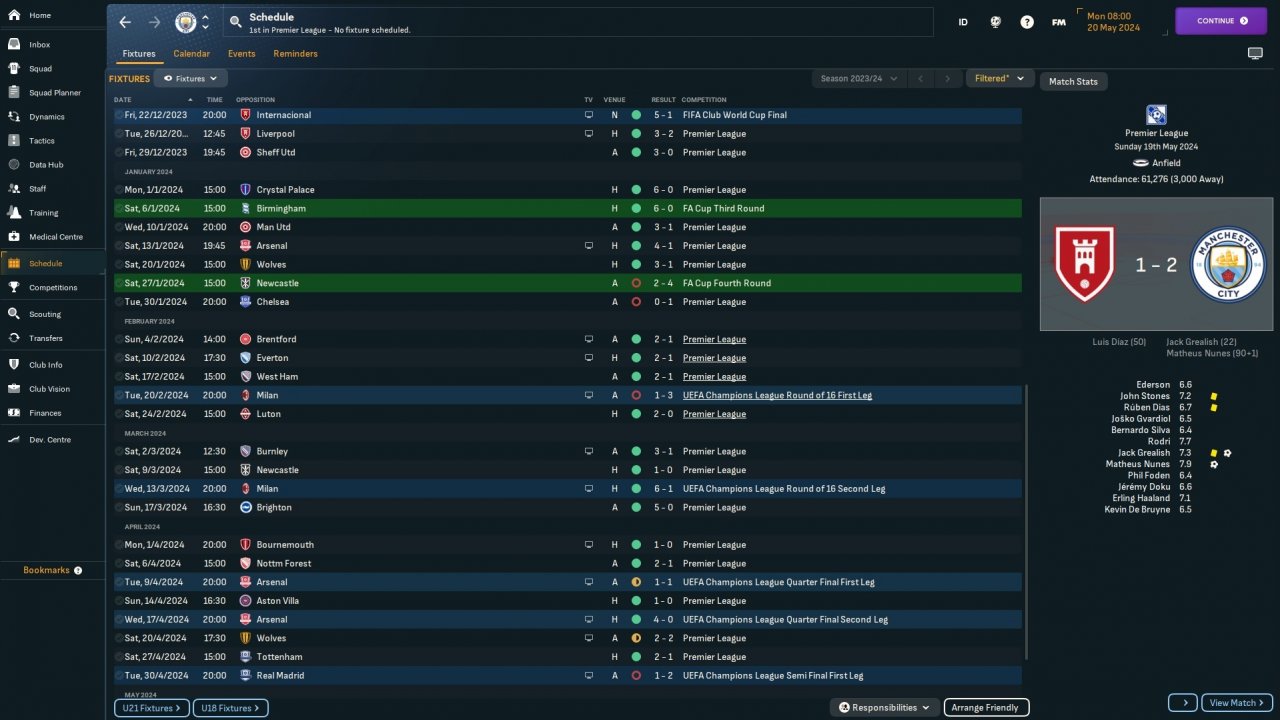Click the Arrange Friendly button
1280x720 pixels.
(986, 707)
